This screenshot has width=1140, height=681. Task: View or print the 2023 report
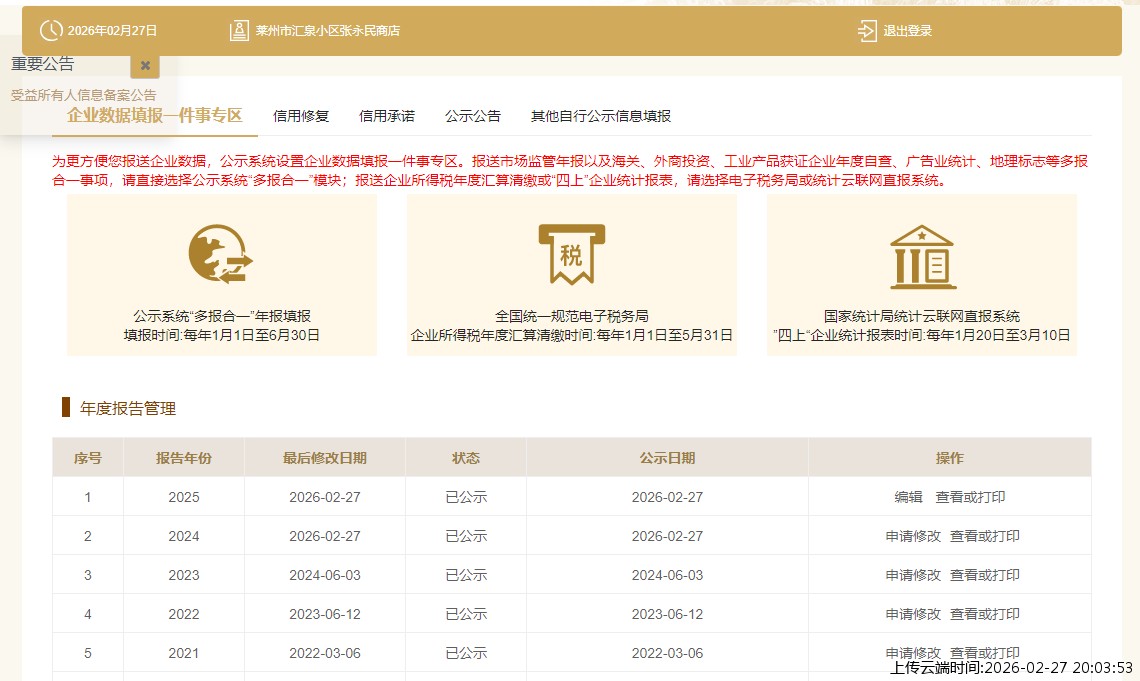click(985, 575)
